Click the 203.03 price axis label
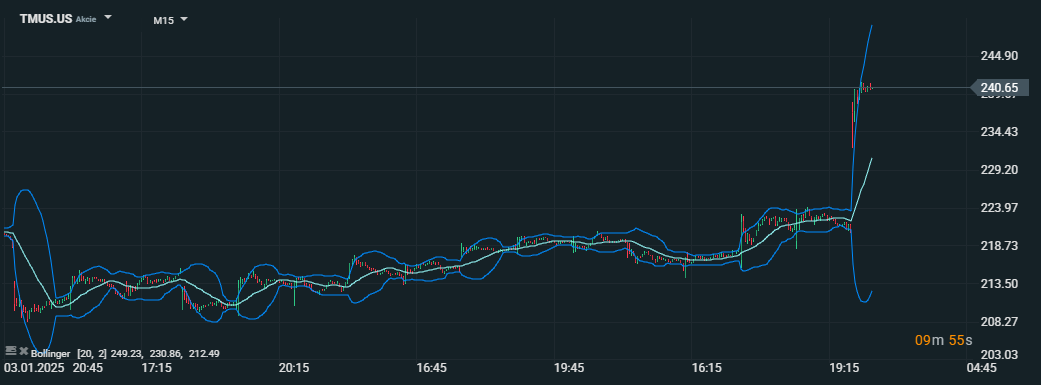This screenshot has width=1041, height=385. [999, 354]
